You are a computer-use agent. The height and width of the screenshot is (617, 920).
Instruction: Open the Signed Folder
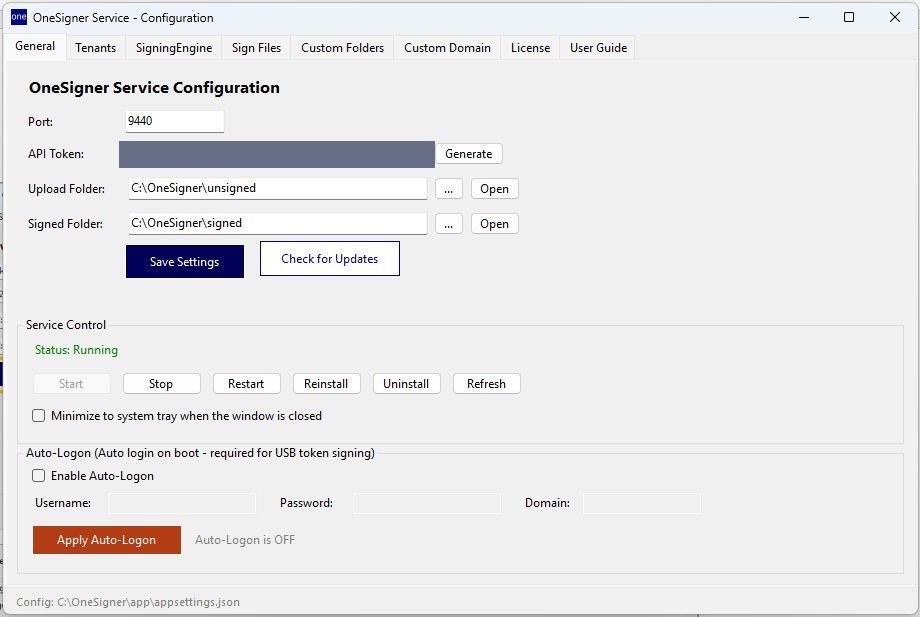[495, 224]
